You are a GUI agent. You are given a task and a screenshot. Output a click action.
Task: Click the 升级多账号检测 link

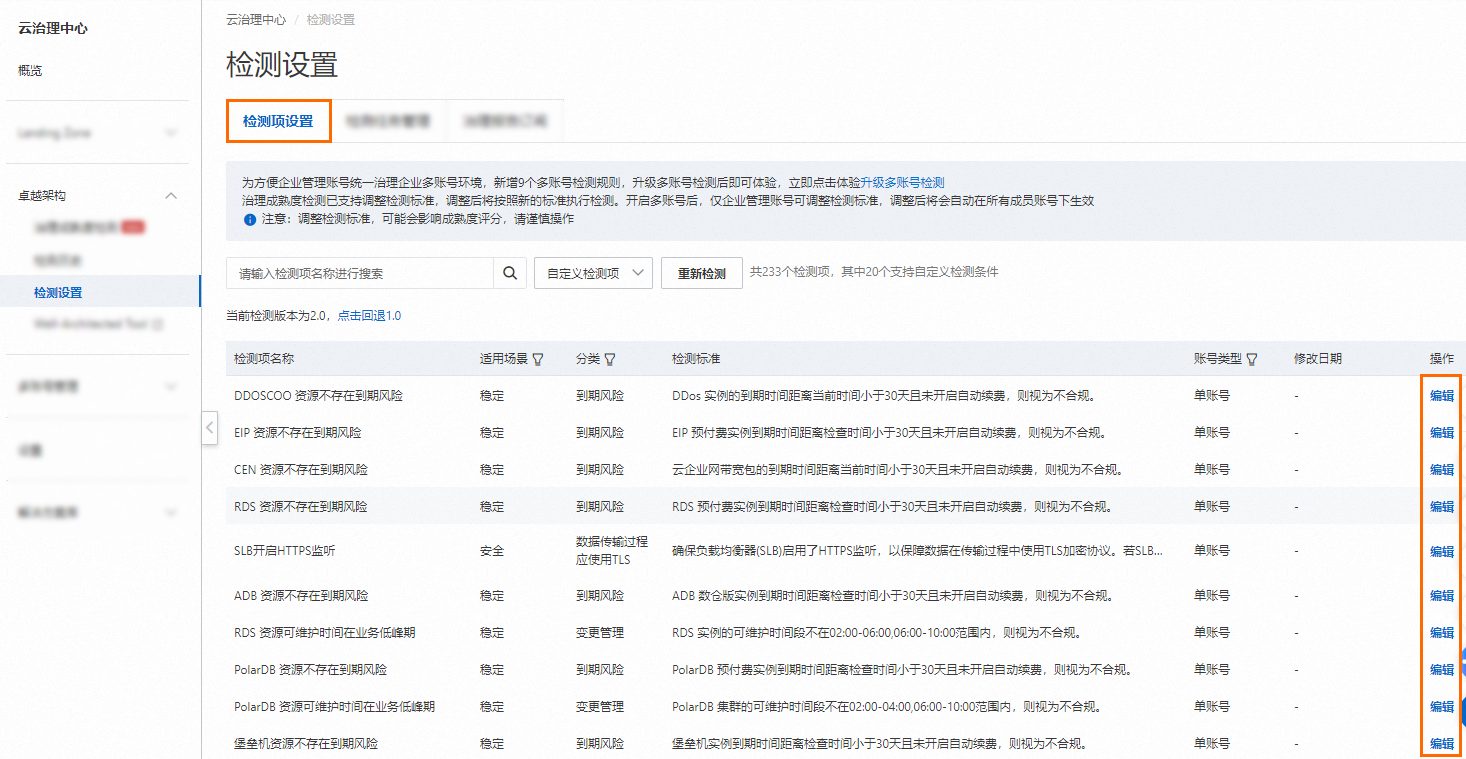[x=903, y=183]
